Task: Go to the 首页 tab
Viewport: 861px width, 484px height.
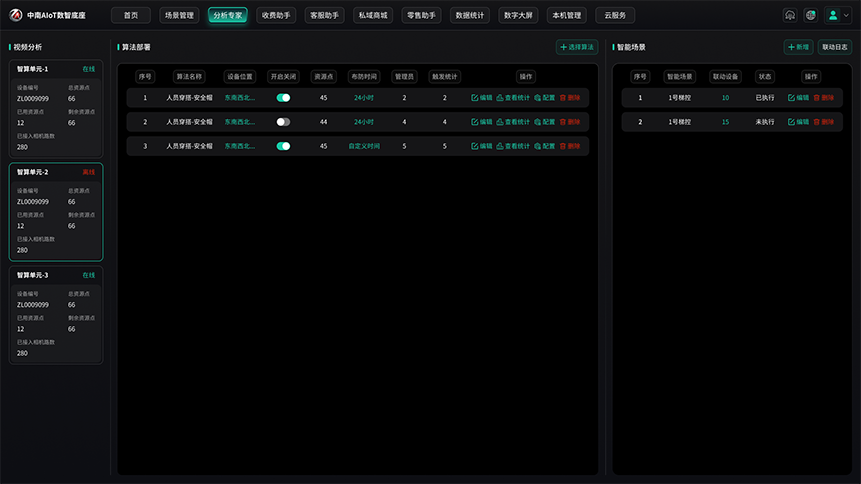Action: (x=131, y=15)
